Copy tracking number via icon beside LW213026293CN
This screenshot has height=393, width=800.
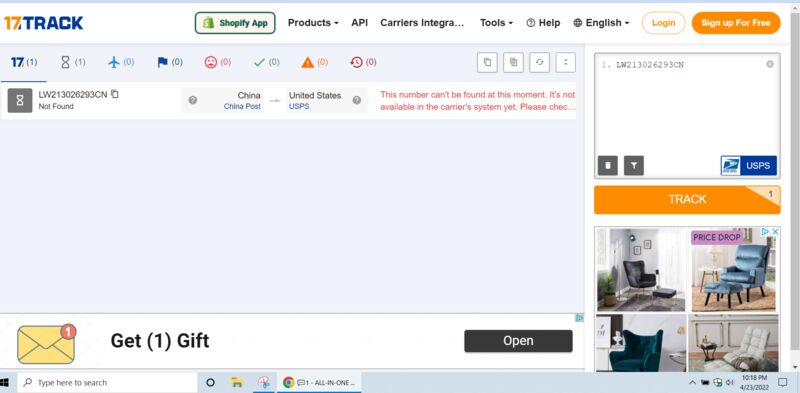115,94
